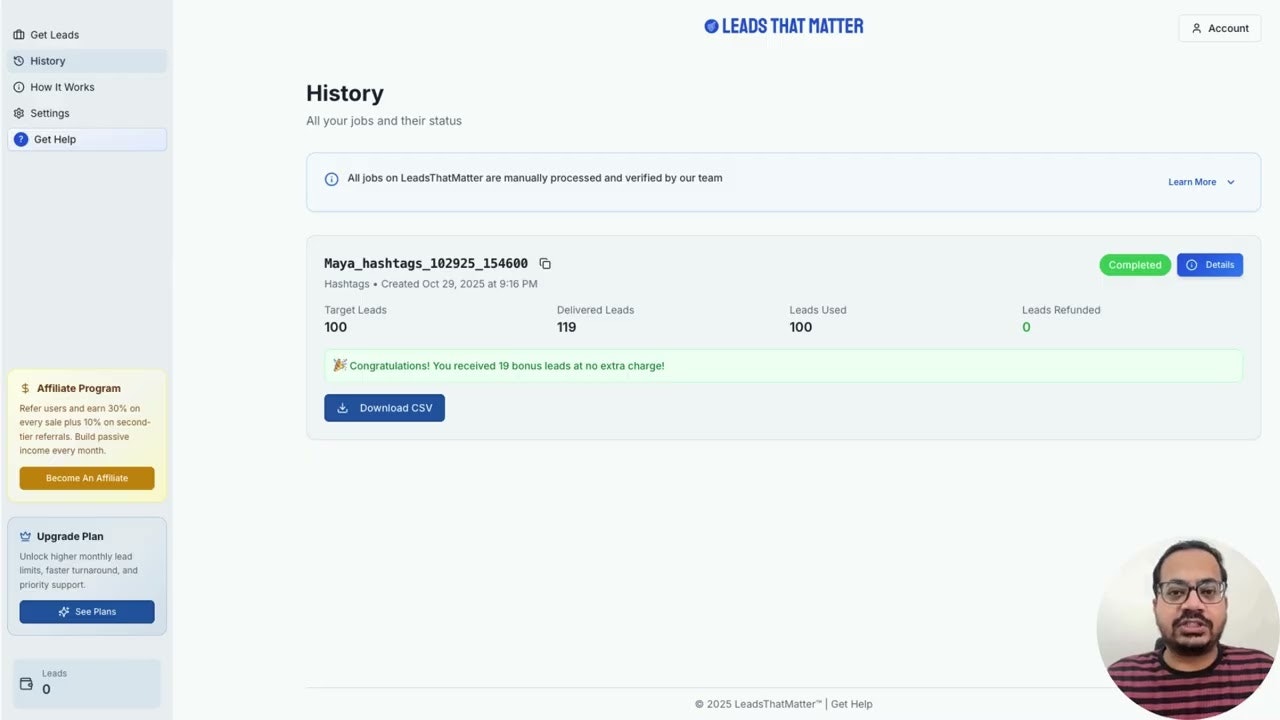Click the briefcase icon beside Get Leads
Screen dimensions: 1280x720
click(19, 35)
